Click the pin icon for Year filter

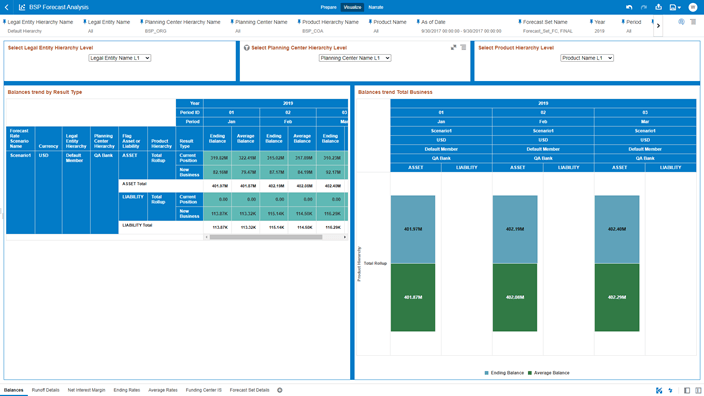(x=591, y=22)
